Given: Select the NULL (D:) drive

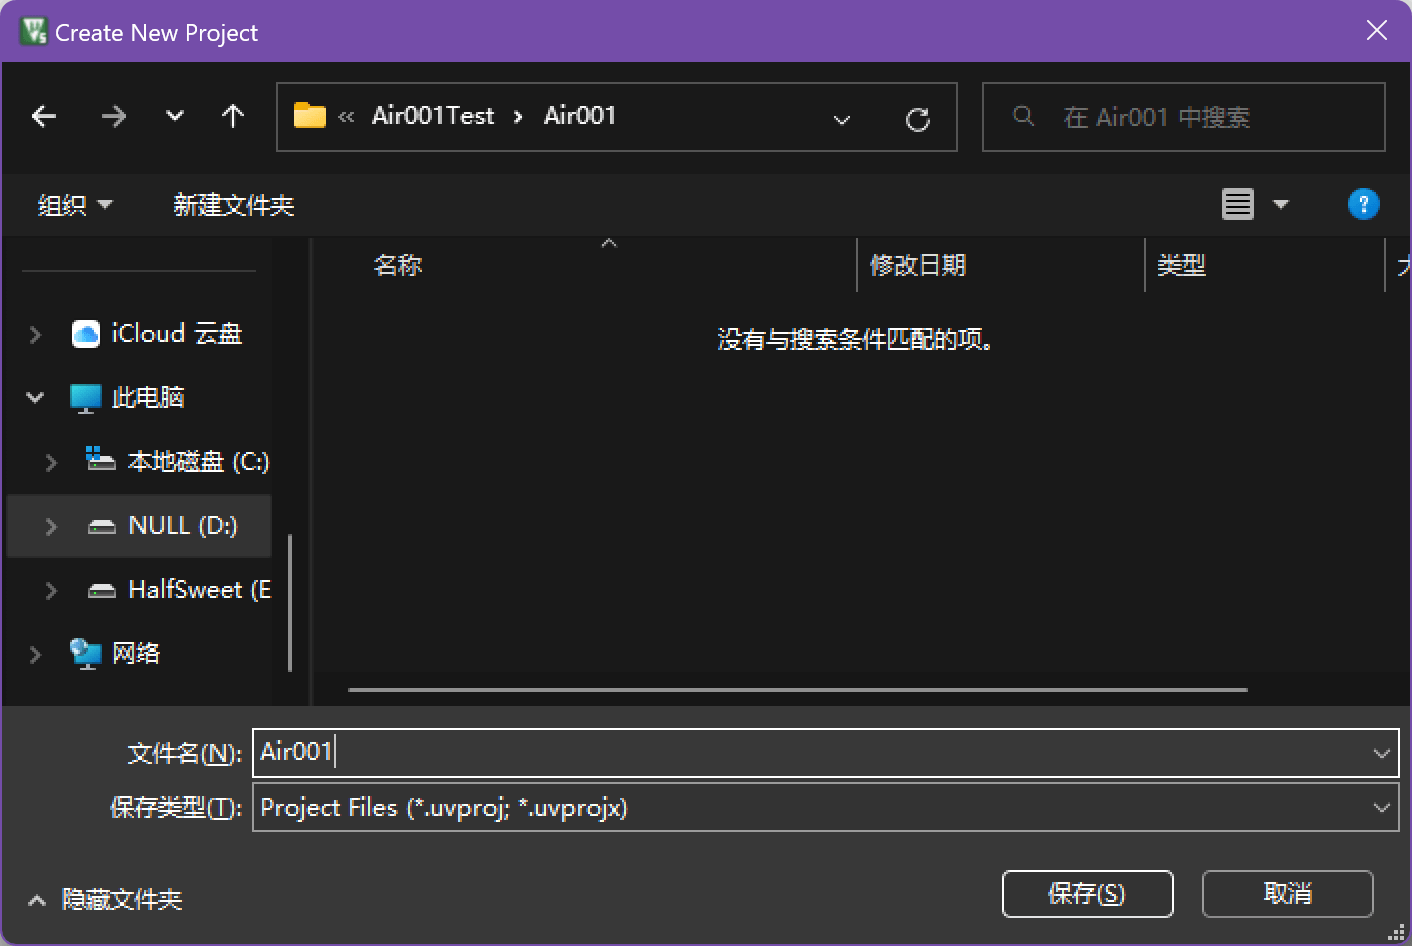Looking at the screenshot, I should 182,526.
